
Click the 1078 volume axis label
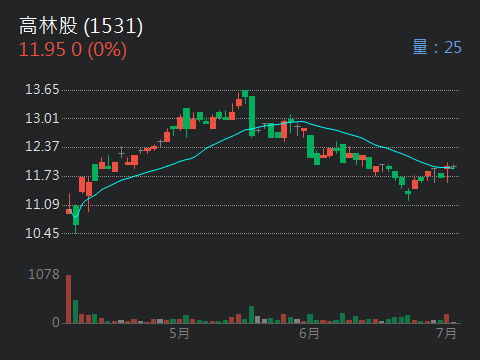44,274
